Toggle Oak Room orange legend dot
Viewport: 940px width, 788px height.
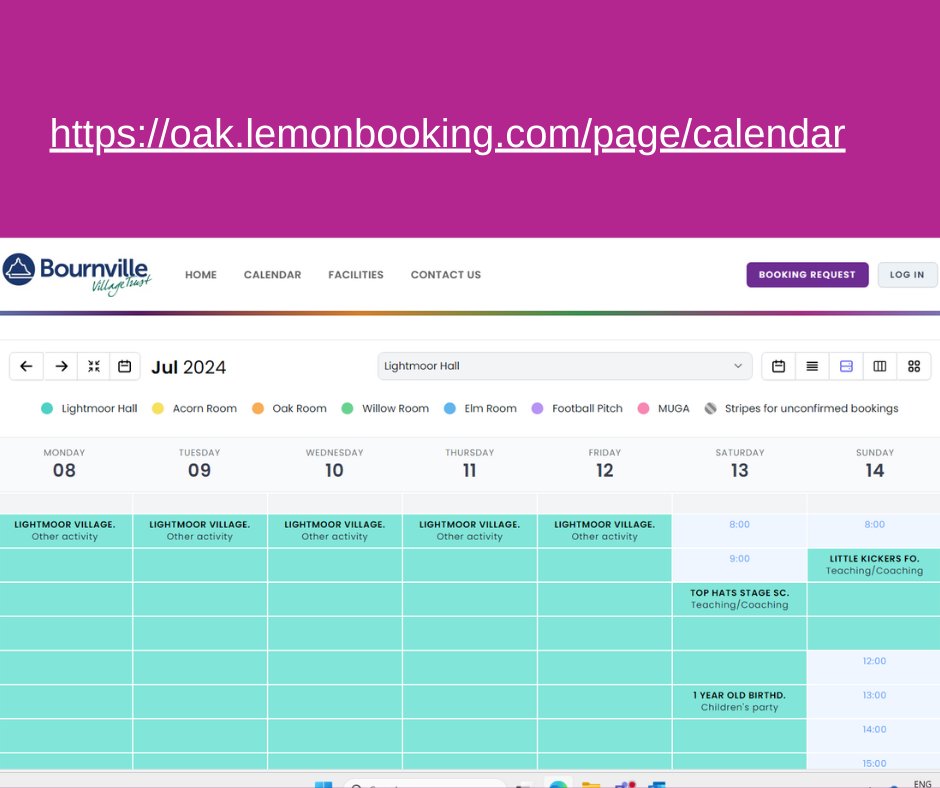pyautogui.click(x=258, y=408)
